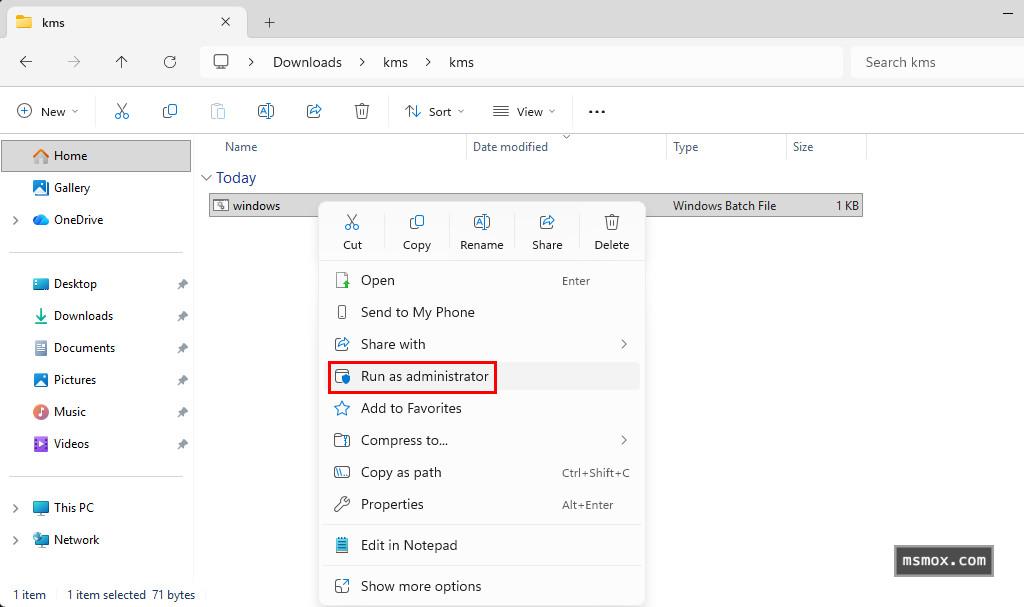Select Show more options
Viewport: 1024px width, 607px height.
[x=420, y=586]
